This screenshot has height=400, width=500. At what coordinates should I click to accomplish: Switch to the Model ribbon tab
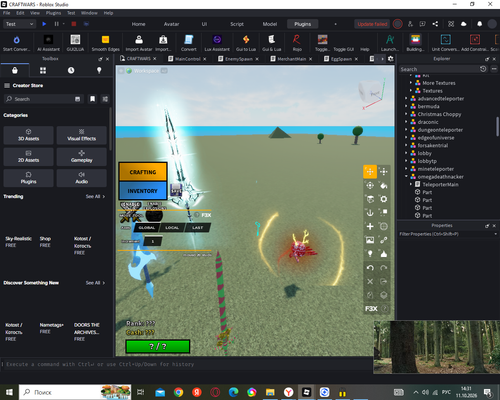[270, 24]
